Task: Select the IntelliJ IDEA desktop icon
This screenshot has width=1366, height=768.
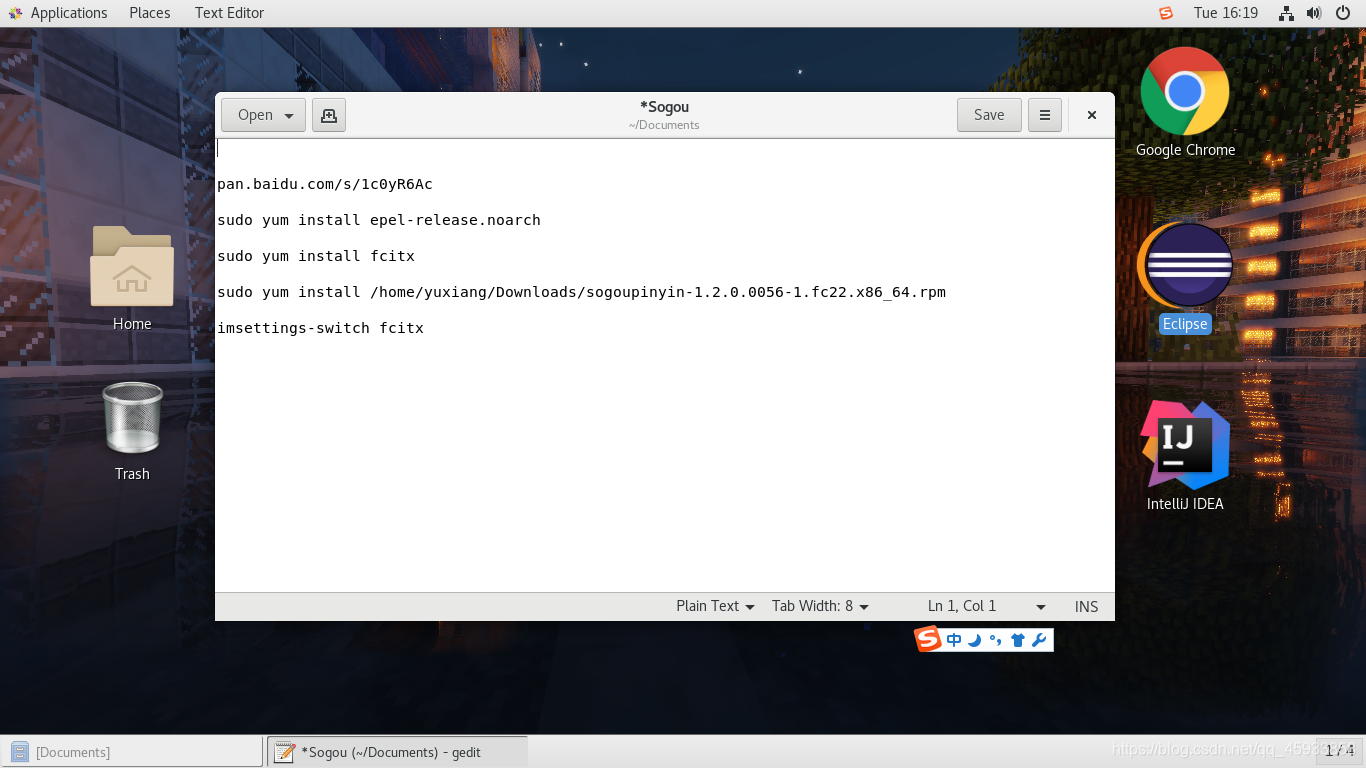Action: pyautogui.click(x=1185, y=456)
